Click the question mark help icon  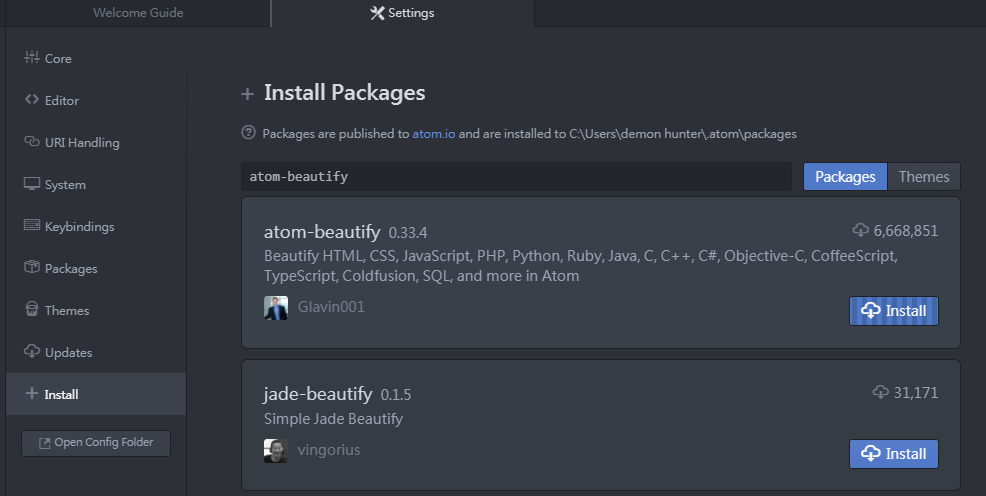248,133
